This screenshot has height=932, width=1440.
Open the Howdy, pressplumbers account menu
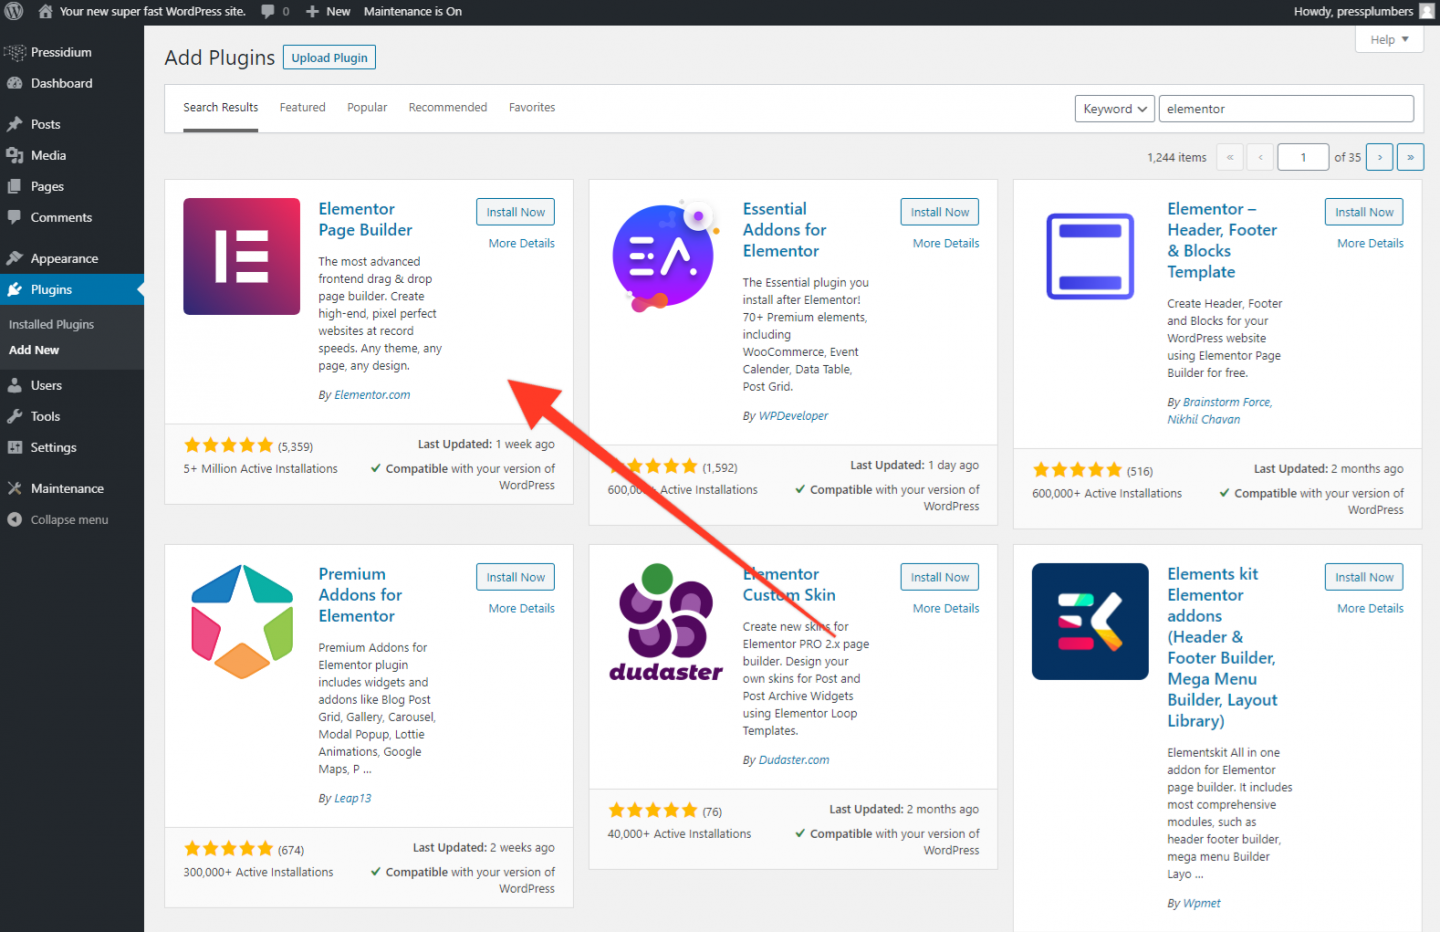pyautogui.click(x=1362, y=12)
